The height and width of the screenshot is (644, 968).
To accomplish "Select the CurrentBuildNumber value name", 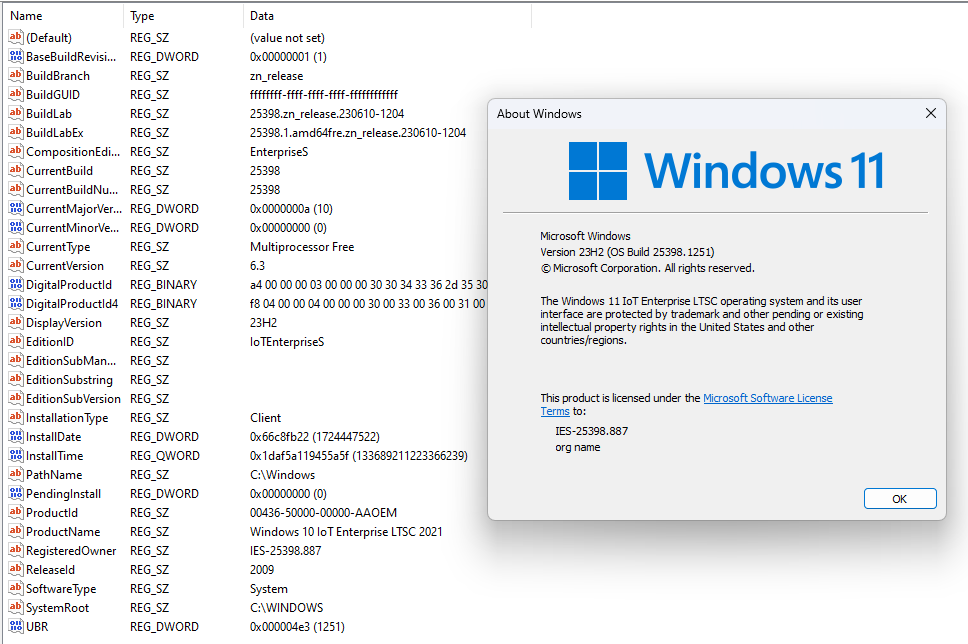I will click(72, 190).
